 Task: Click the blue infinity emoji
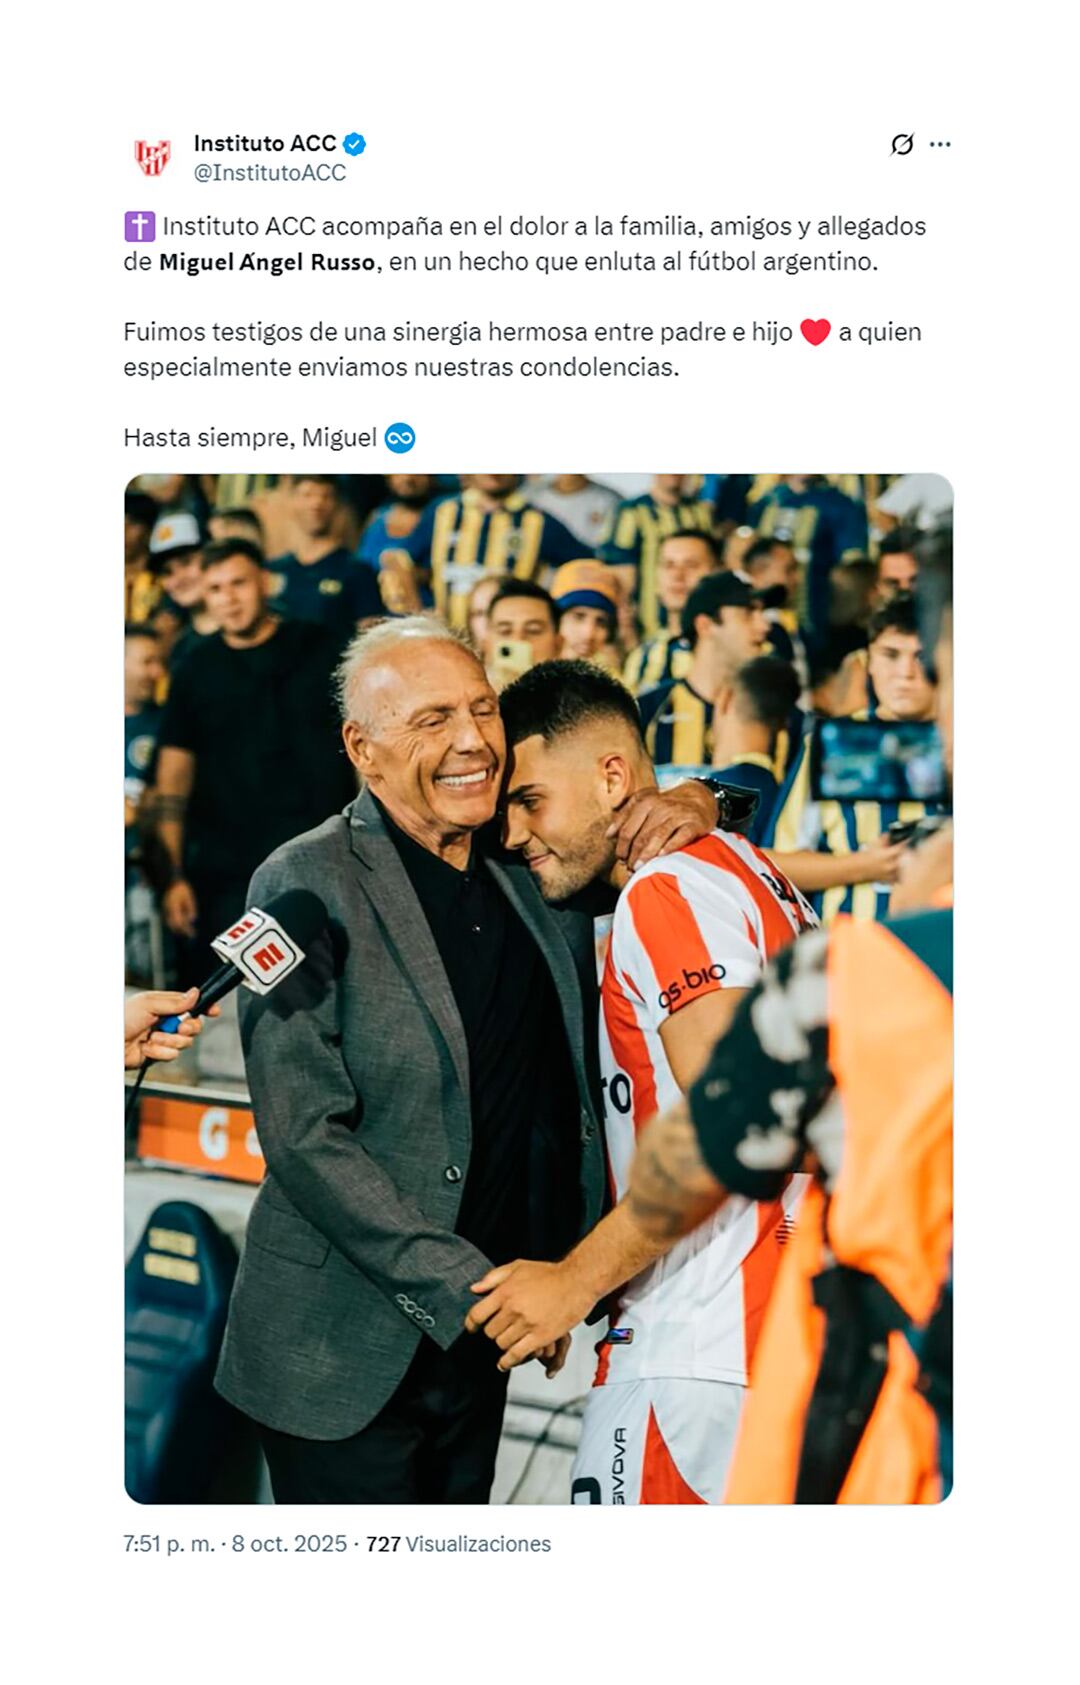point(400,438)
